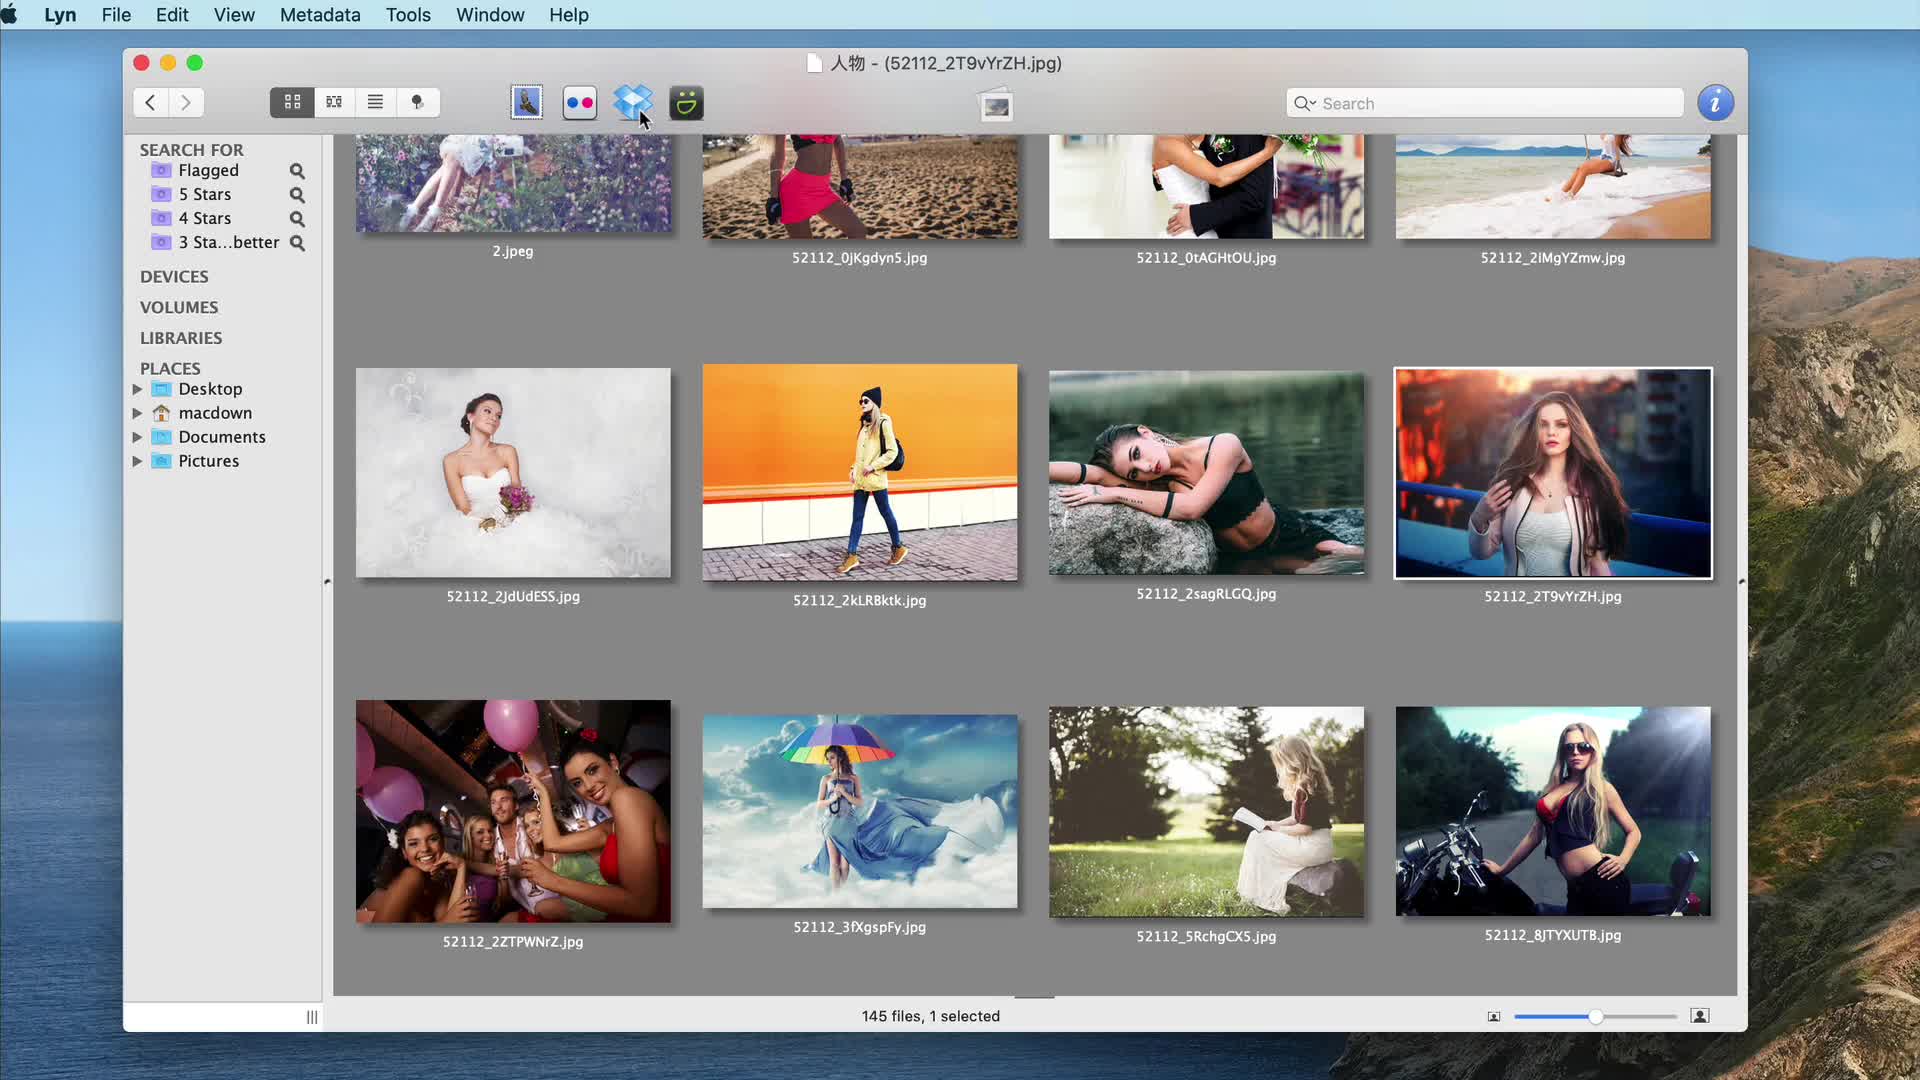Viewport: 1920px width, 1080px height.
Task: Expand the Desktop folder
Action: [x=137, y=389]
